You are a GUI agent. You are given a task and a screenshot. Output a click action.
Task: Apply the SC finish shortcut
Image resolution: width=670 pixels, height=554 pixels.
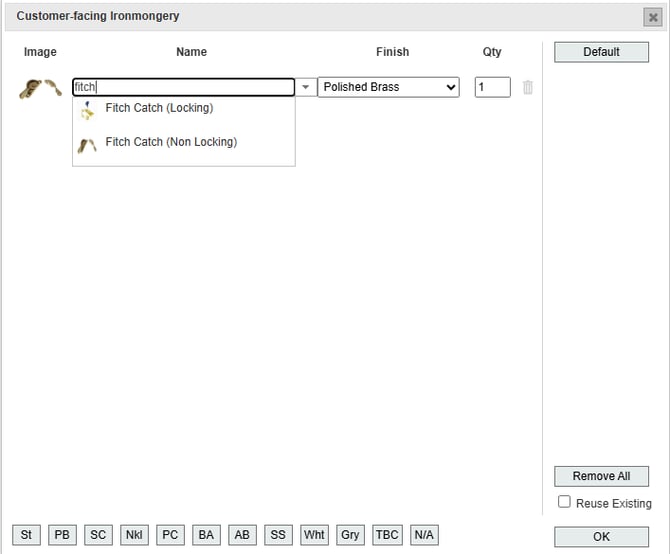click(98, 535)
